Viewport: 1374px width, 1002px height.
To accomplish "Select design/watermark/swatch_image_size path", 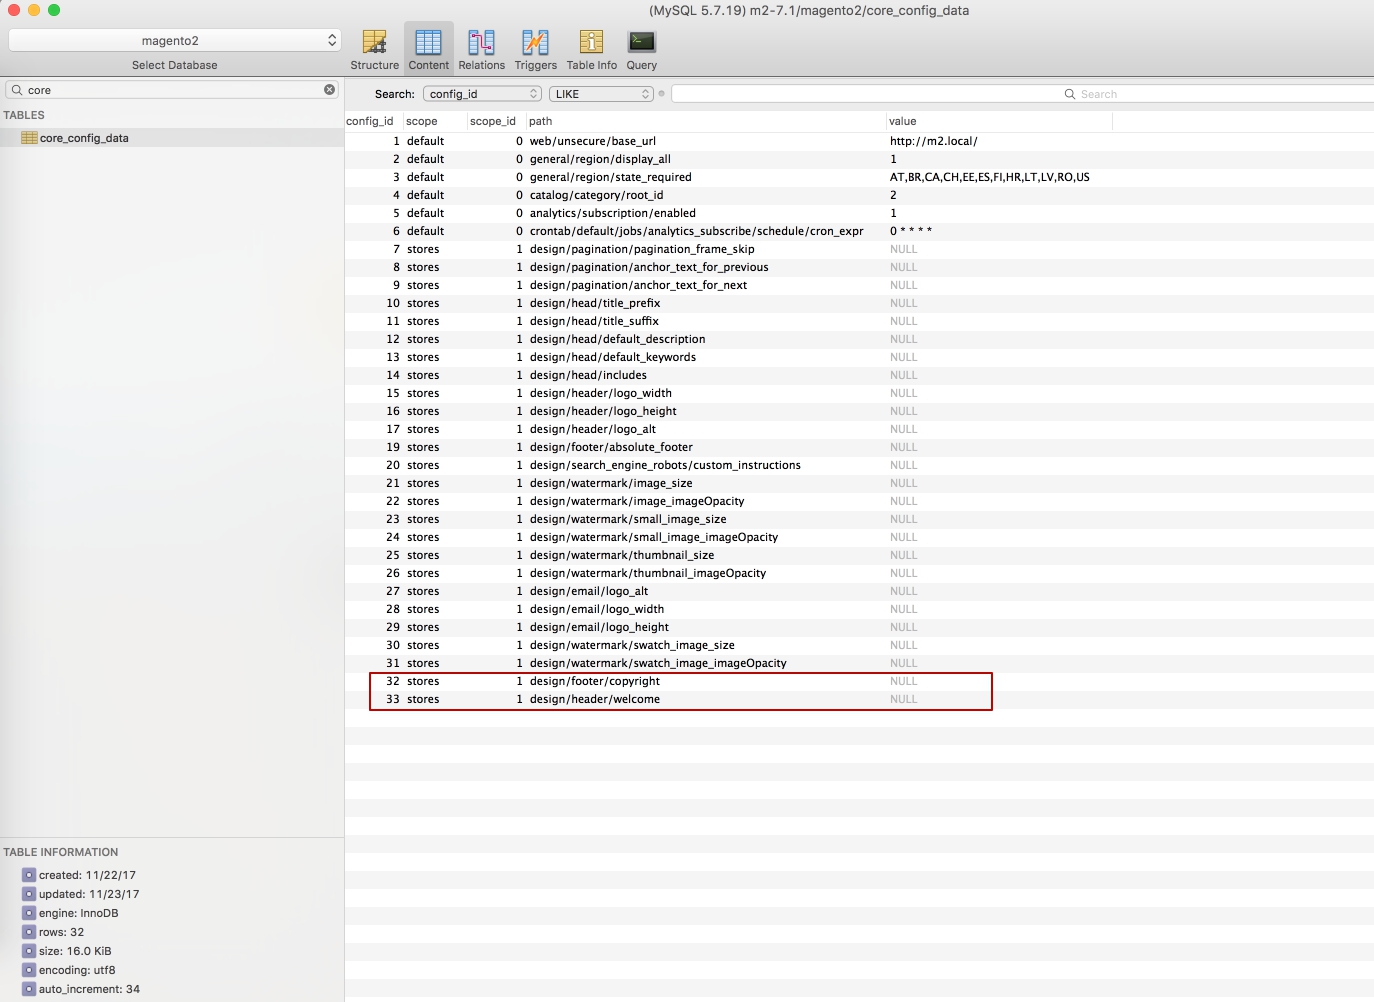I will [x=632, y=645].
